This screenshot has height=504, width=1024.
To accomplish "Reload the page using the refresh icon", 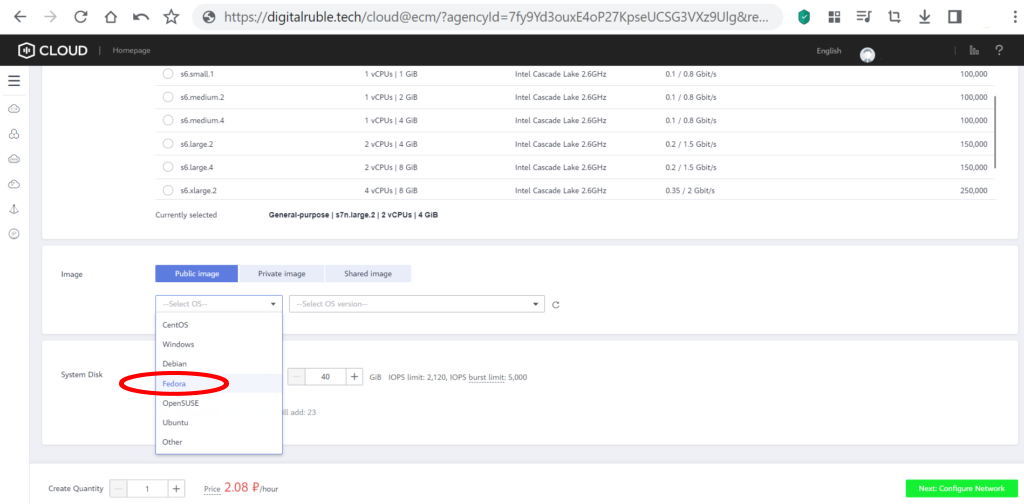I will [81, 18].
